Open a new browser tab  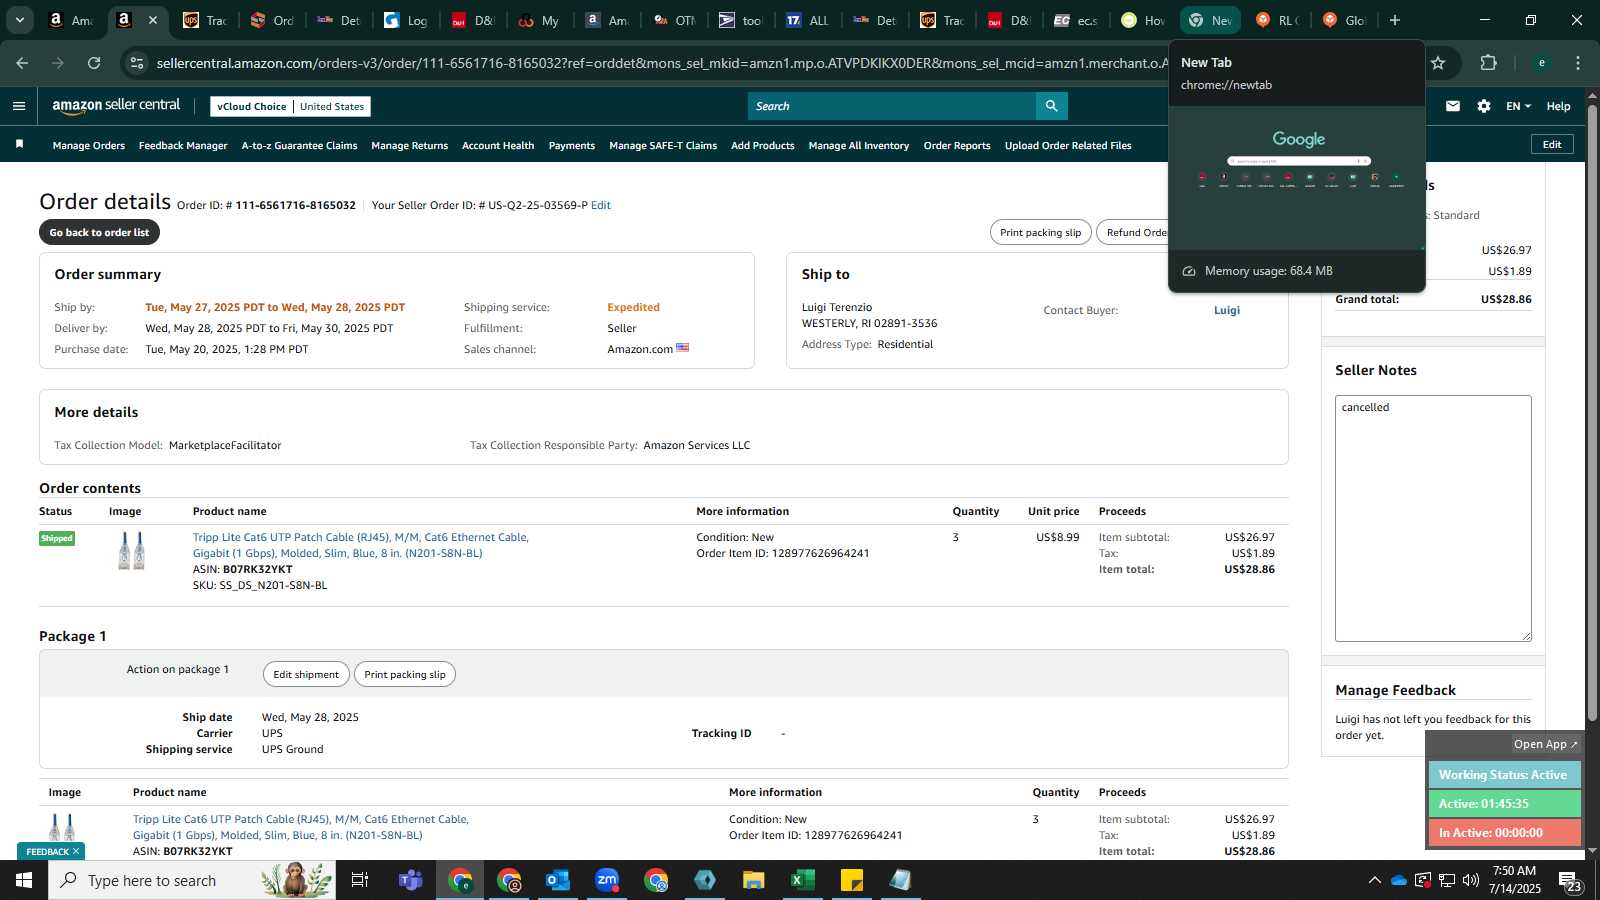(x=1395, y=20)
